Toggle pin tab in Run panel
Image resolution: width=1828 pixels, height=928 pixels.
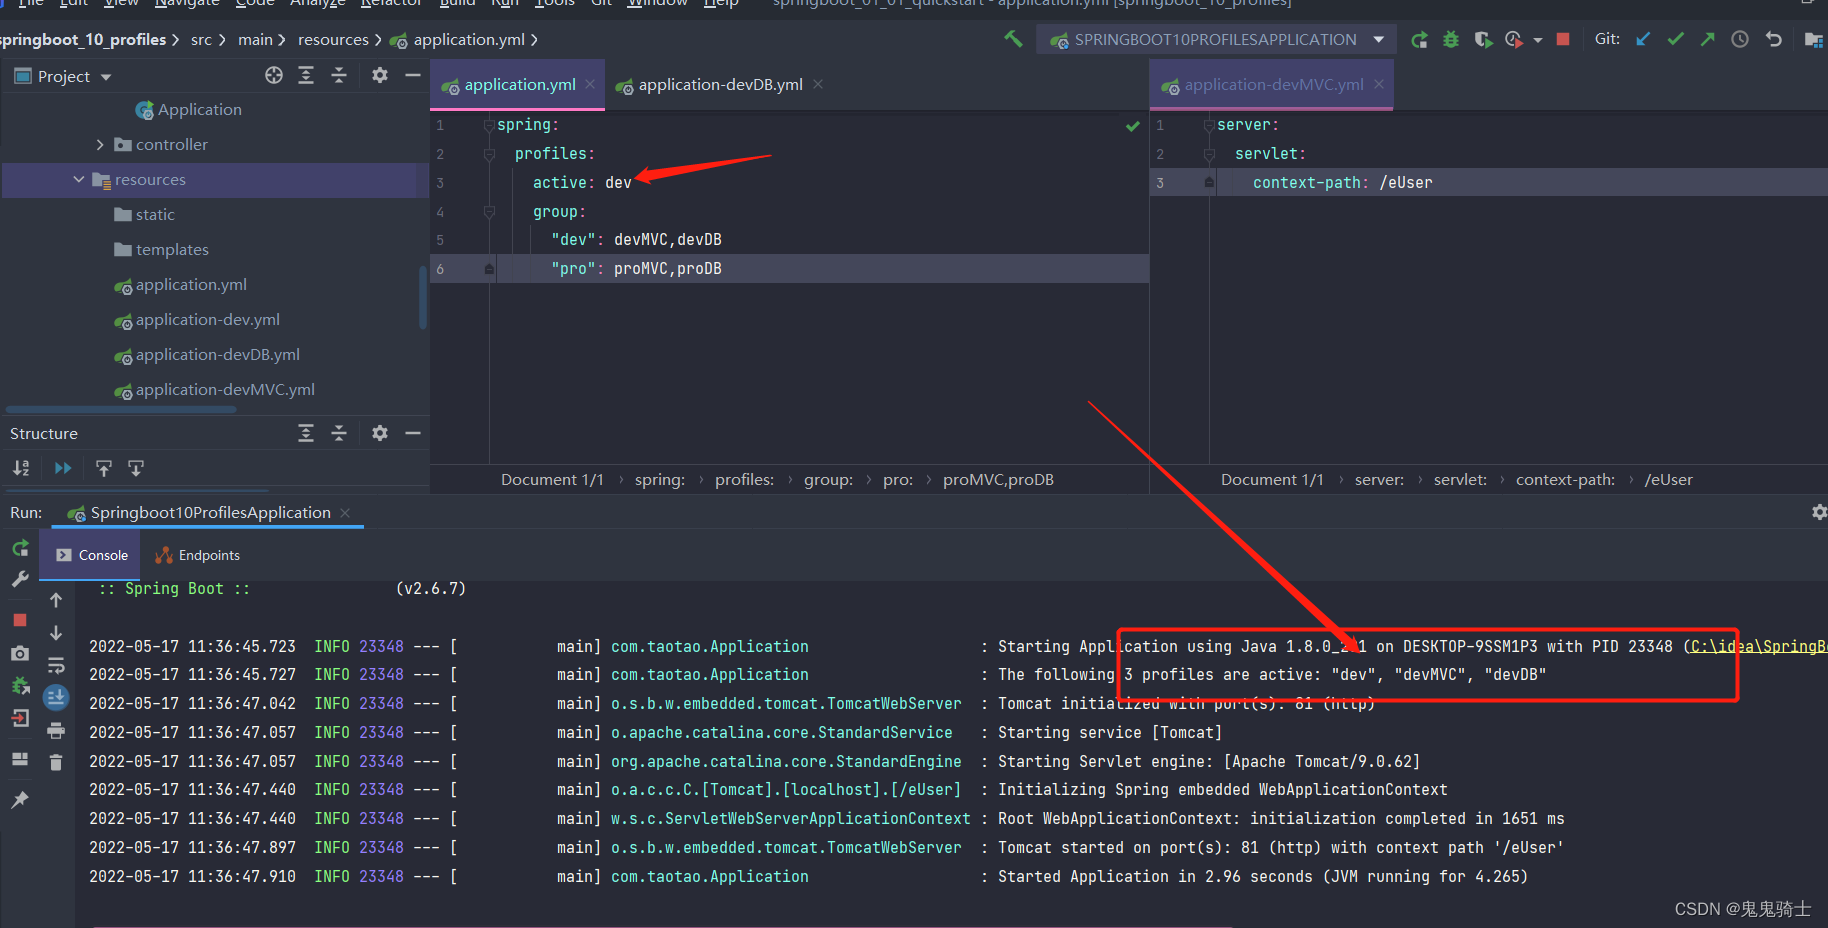(20, 799)
